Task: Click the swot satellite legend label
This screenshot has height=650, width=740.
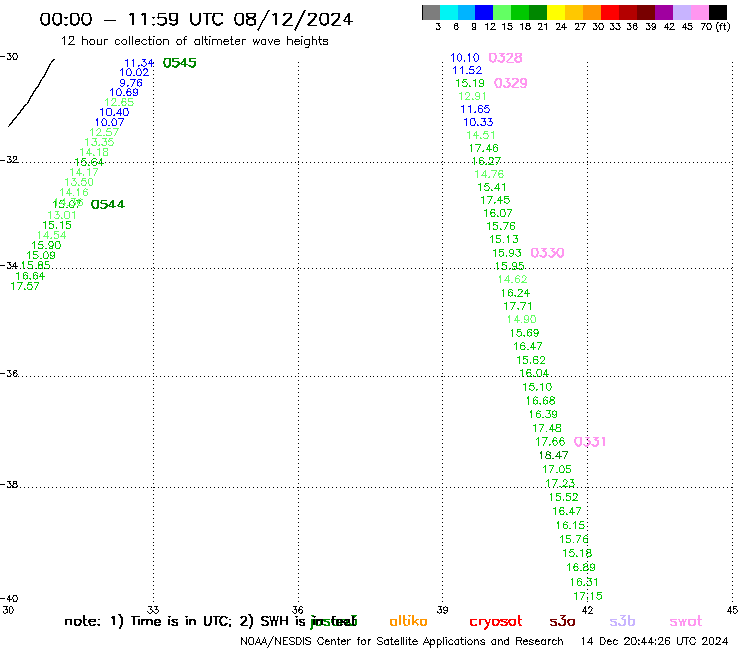Action: click(x=686, y=622)
